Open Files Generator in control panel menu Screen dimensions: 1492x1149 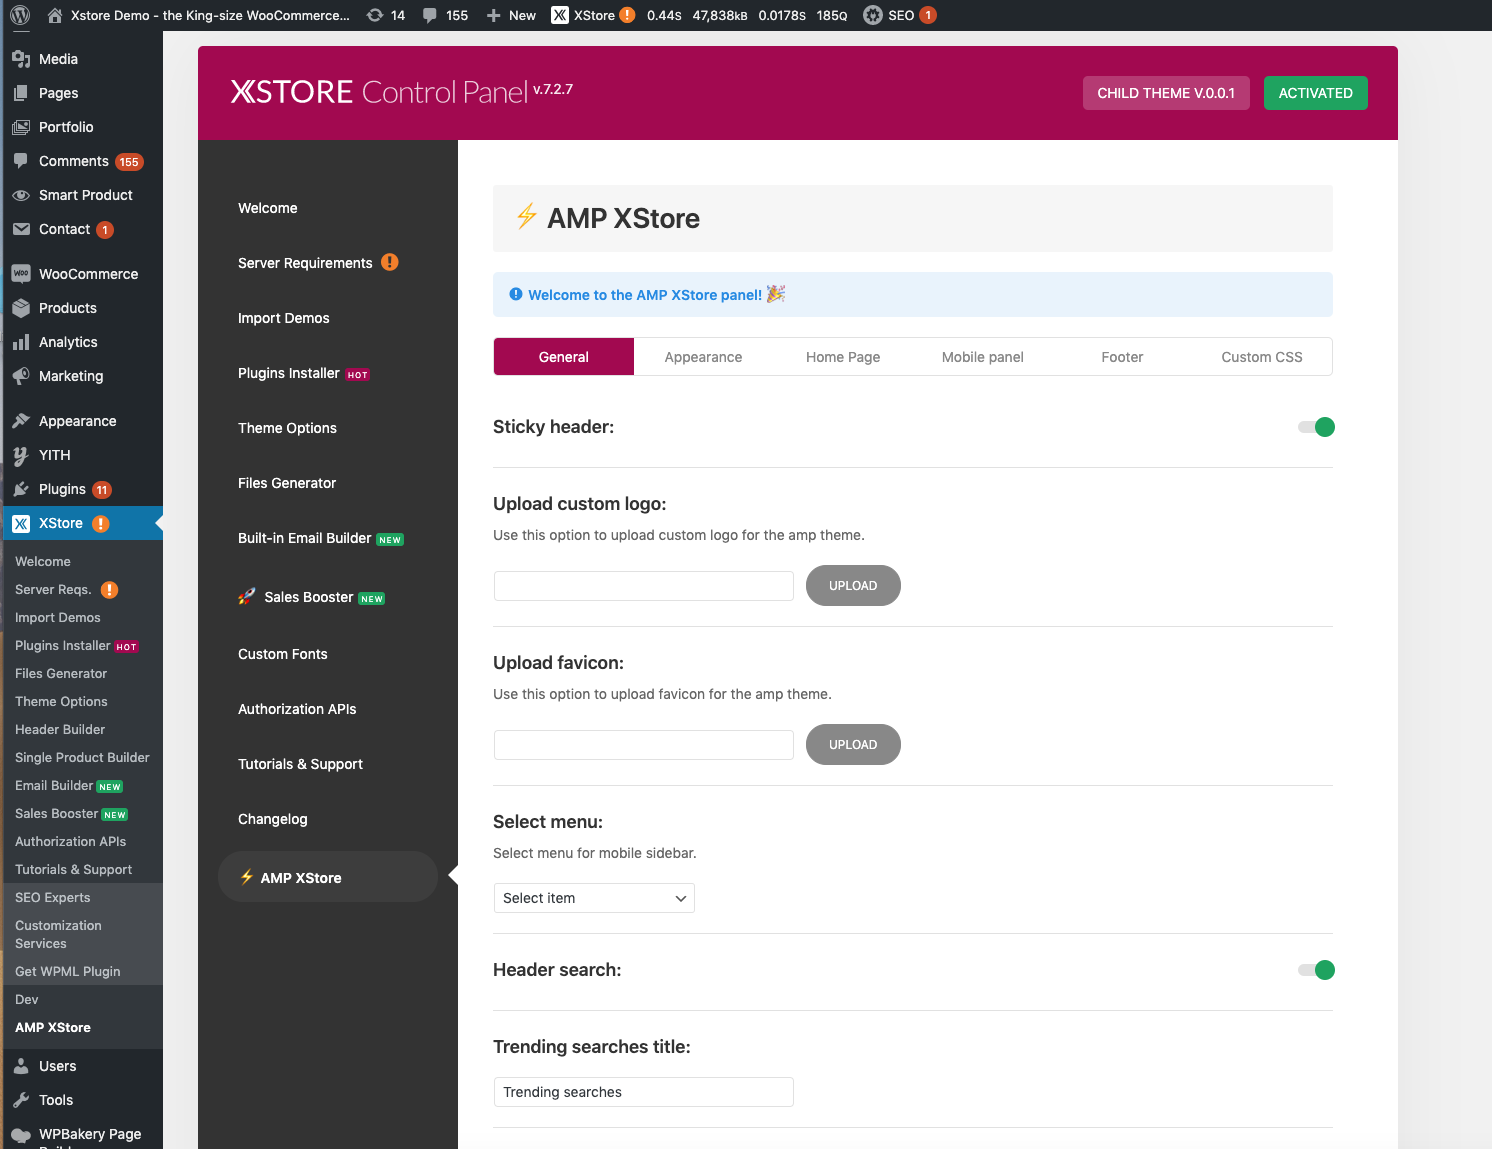click(x=287, y=483)
